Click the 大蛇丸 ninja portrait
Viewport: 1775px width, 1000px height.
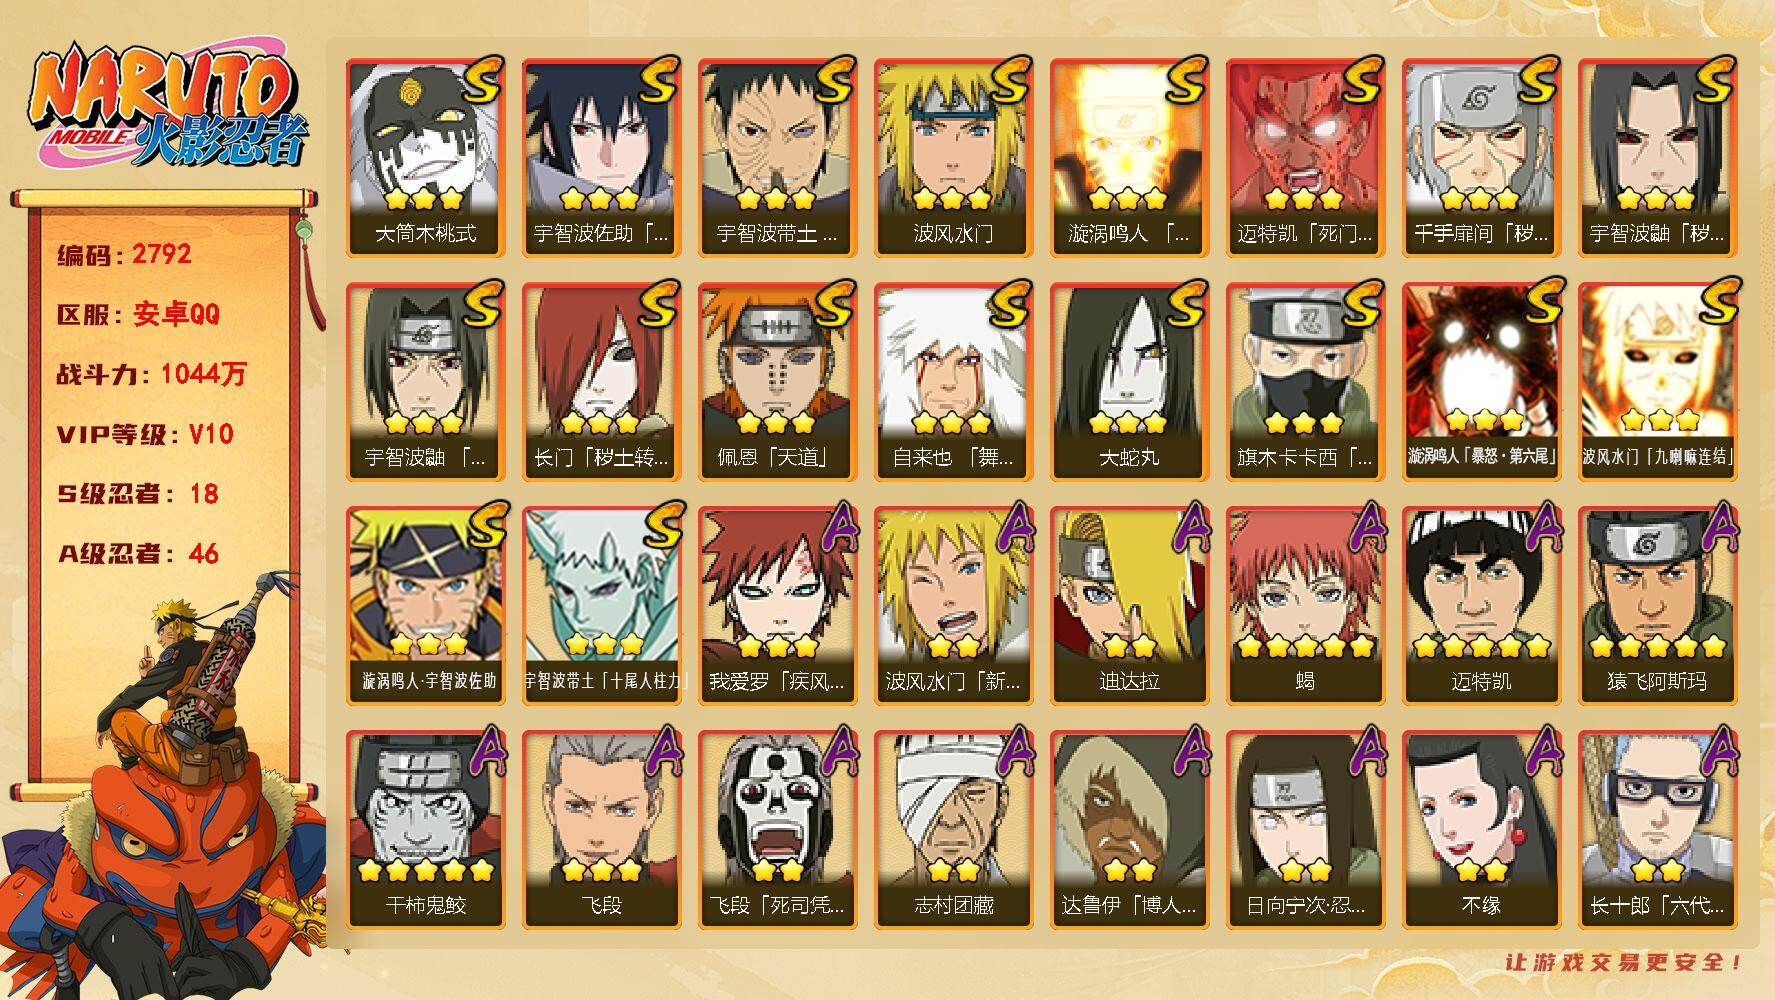[1130, 382]
